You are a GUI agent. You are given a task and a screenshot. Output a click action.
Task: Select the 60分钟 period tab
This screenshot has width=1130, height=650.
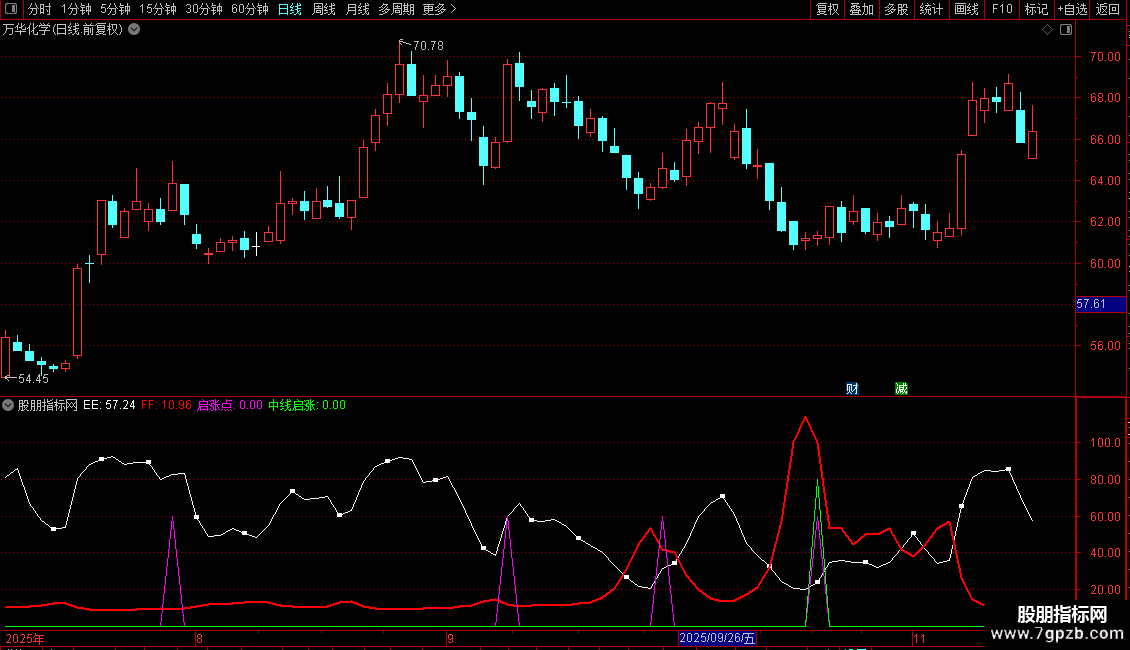tap(249, 9)
